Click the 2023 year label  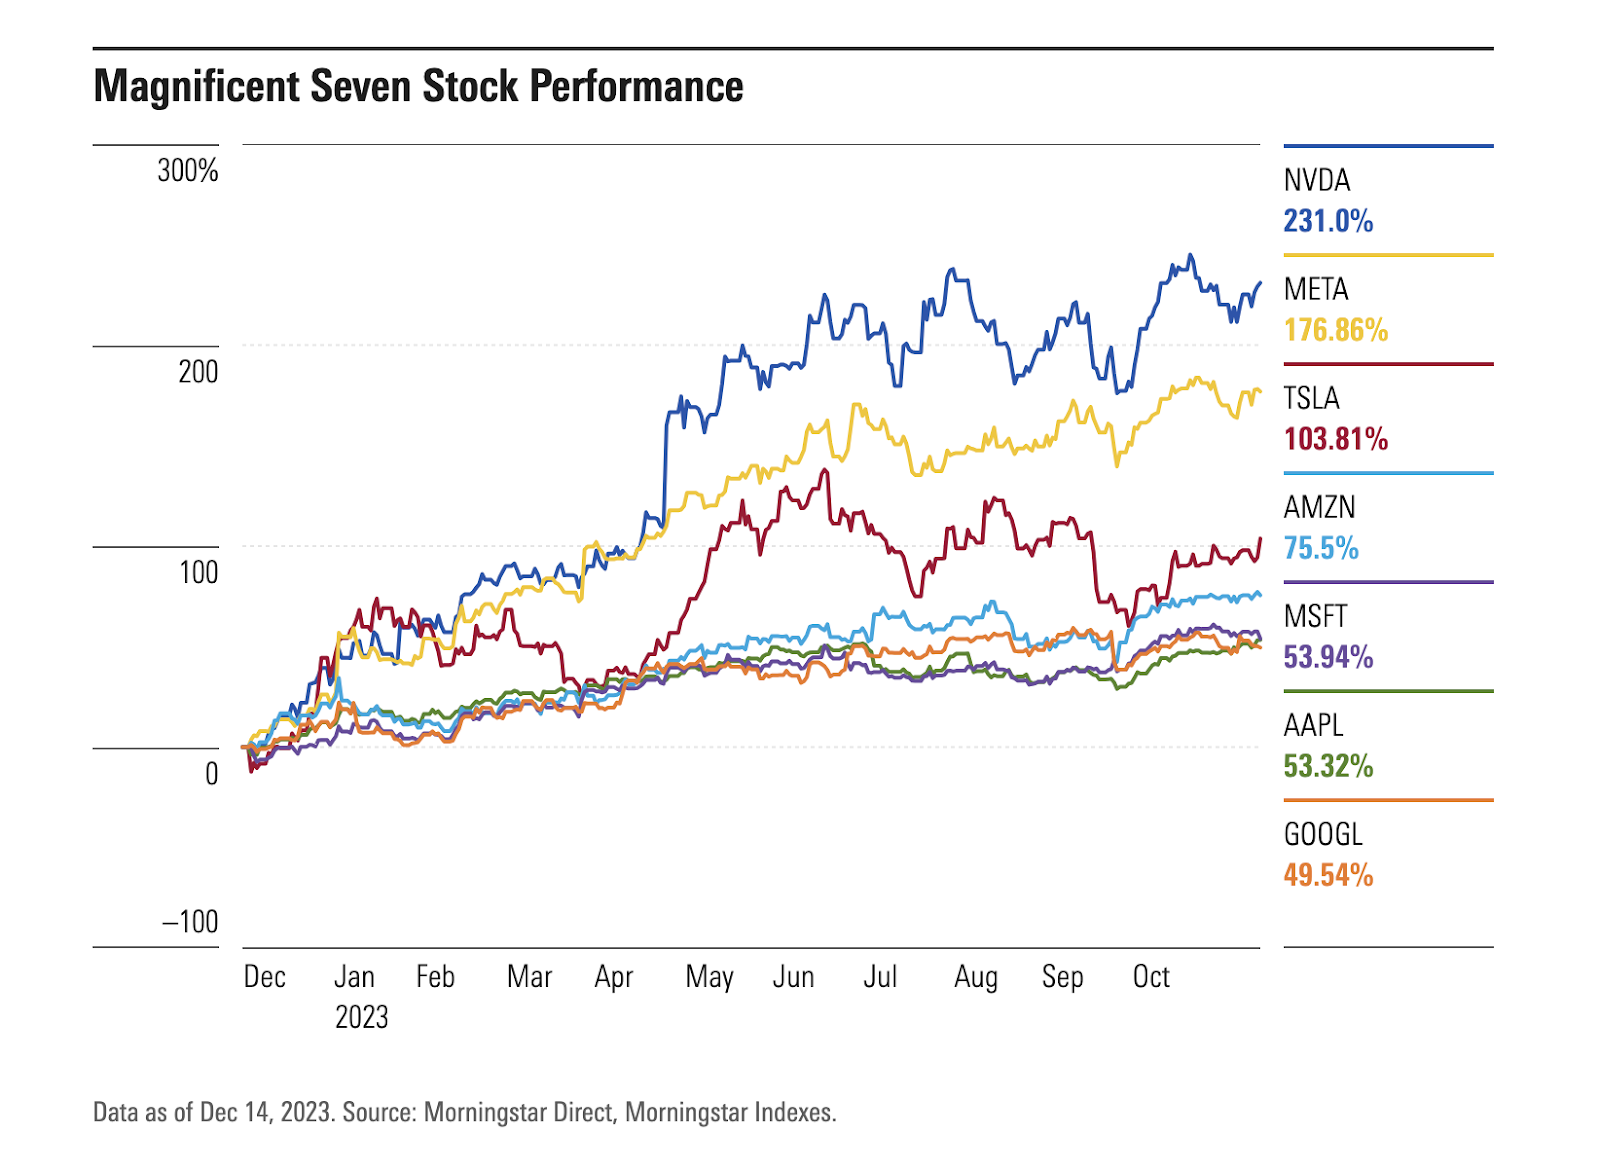point(361,1017)
